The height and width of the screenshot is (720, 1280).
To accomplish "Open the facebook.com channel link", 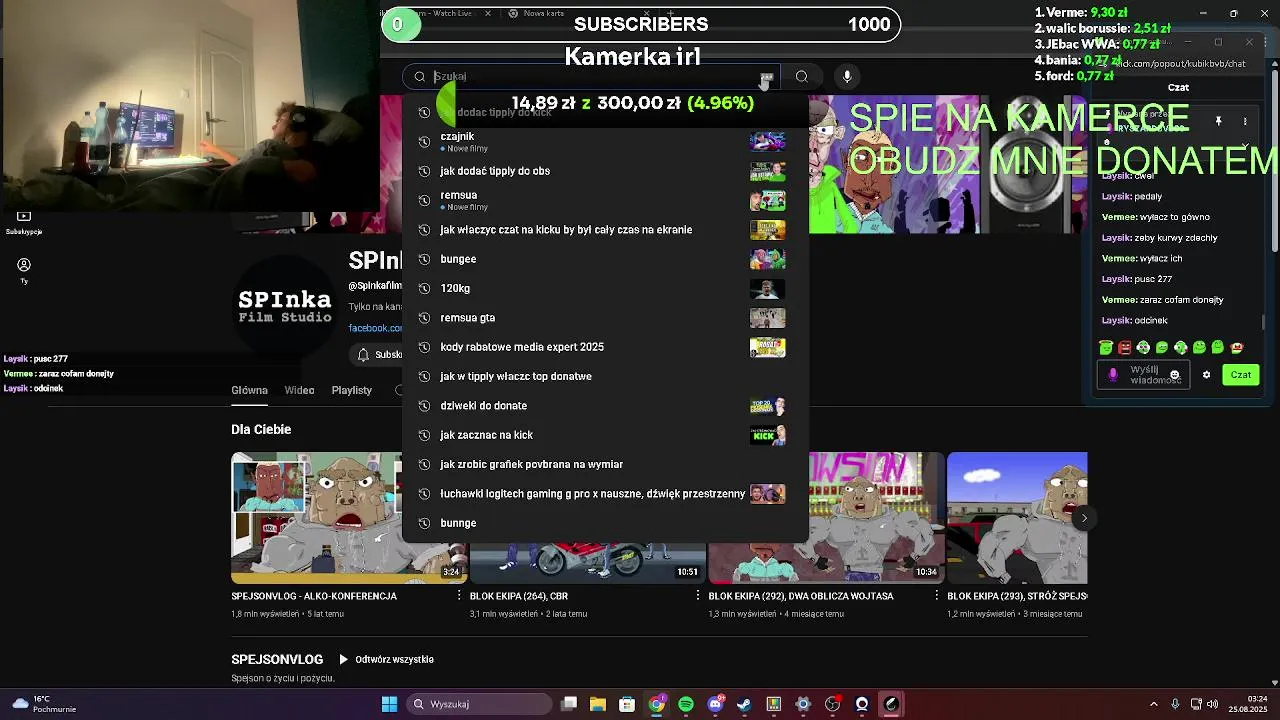I will point(375,328).
